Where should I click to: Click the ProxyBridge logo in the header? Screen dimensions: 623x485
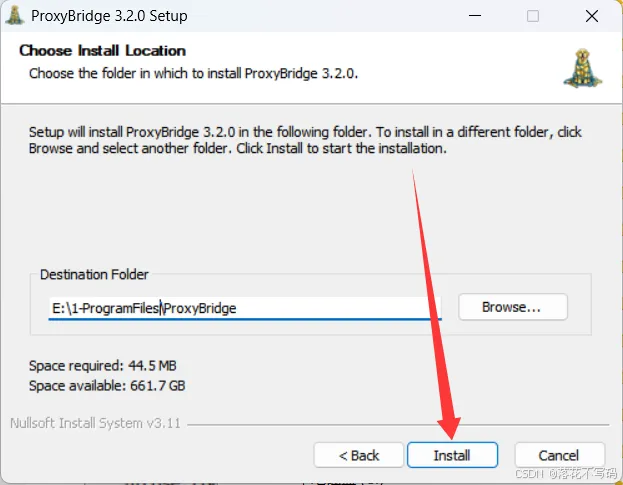click(582, 66)
